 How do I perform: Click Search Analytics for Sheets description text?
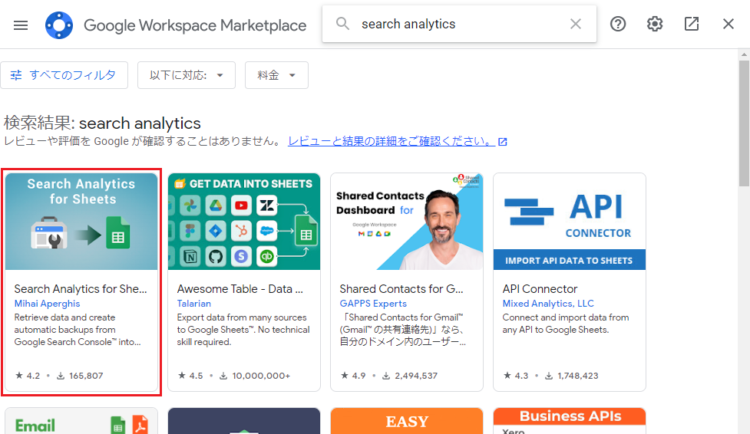(77, 330)
